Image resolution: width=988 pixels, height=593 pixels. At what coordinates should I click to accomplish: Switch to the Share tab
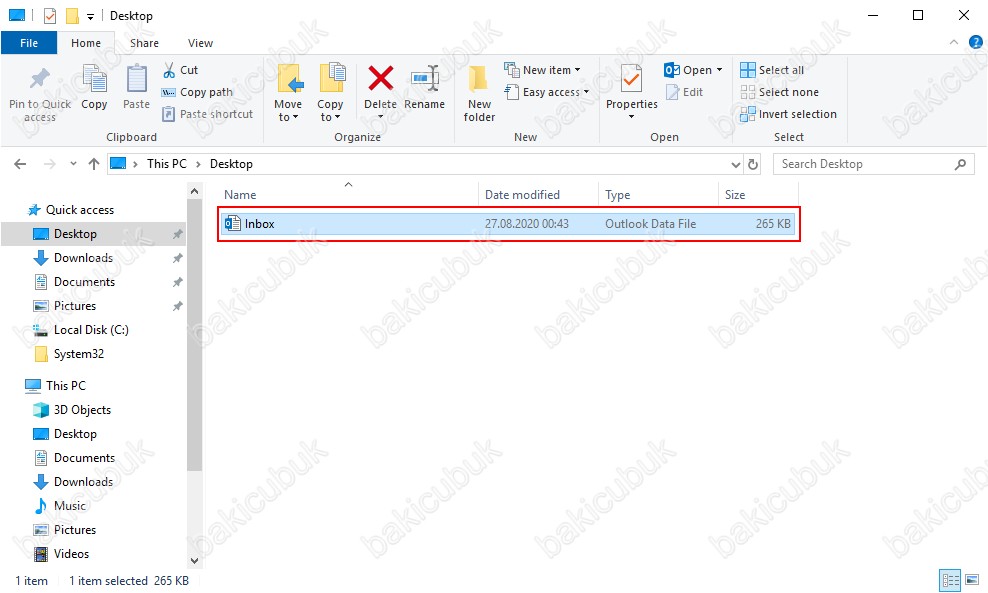[144, 43]
